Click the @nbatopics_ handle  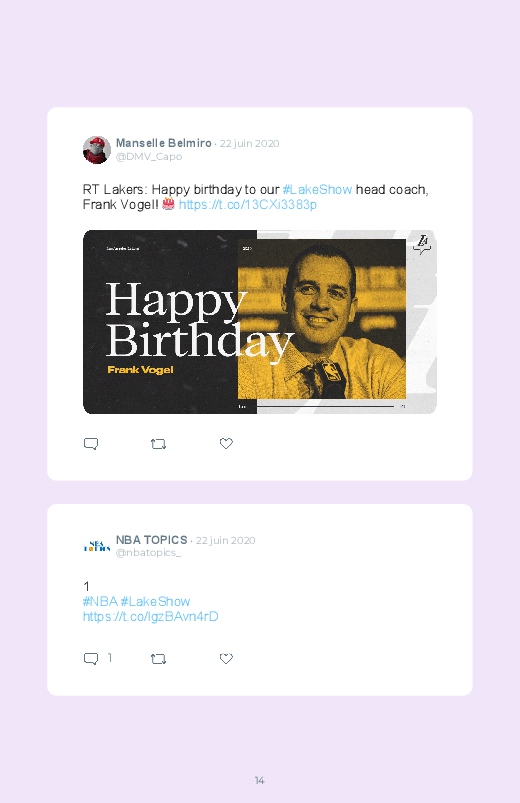(x=148, y=553)
